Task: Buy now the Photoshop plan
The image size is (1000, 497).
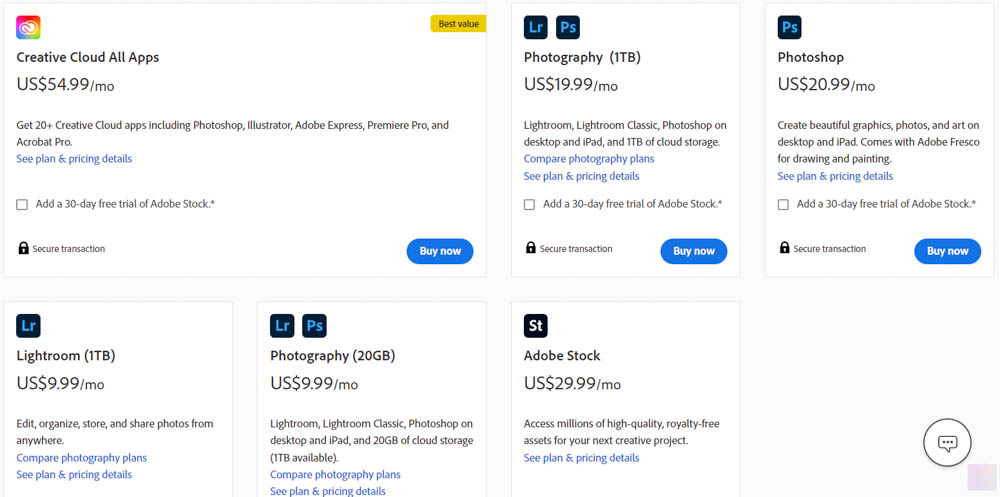Action: [948, 251]
